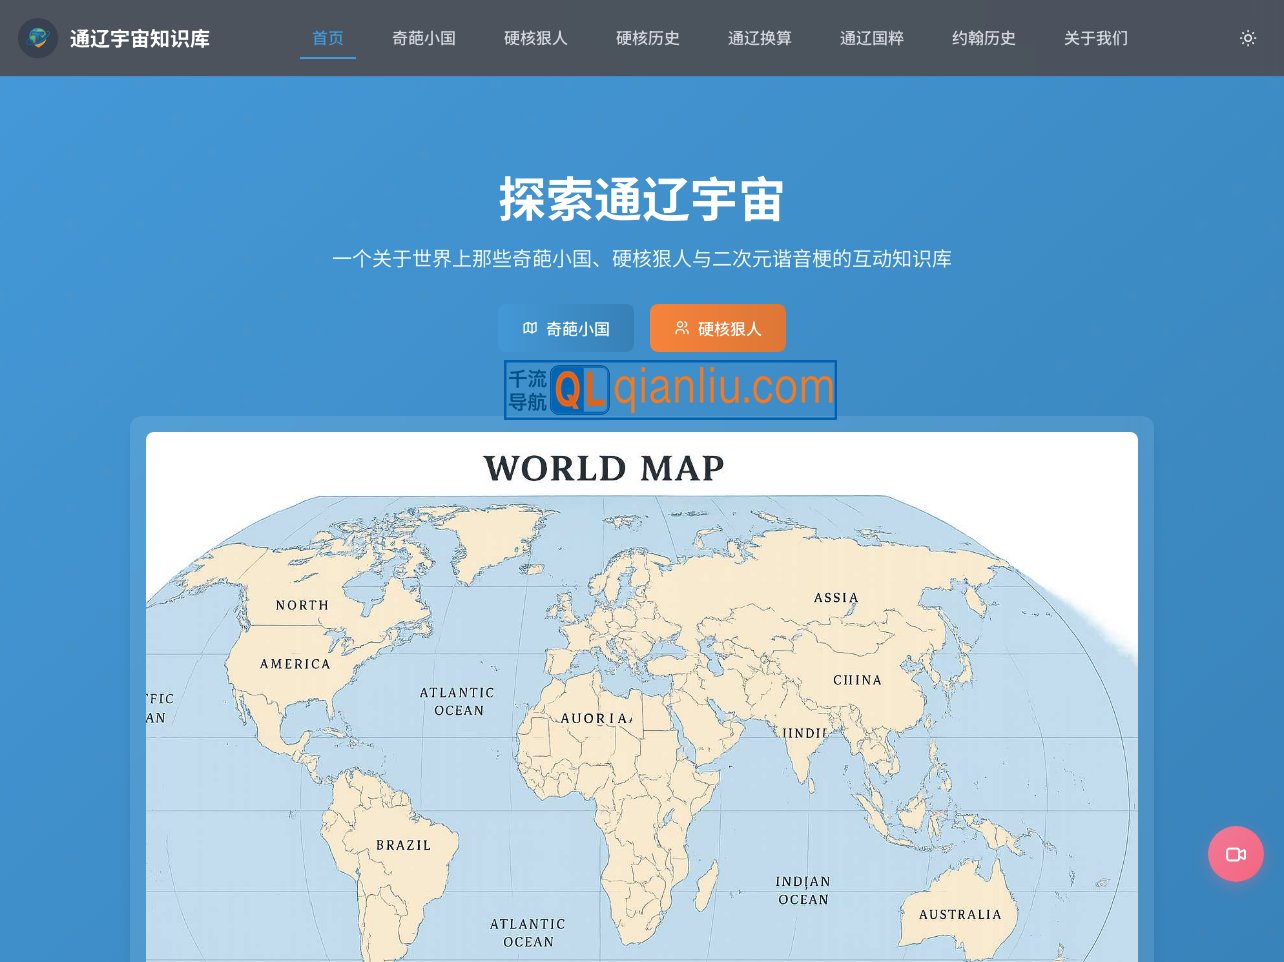Open 硬核狠人 from the navigation bar

click(536, 38)
